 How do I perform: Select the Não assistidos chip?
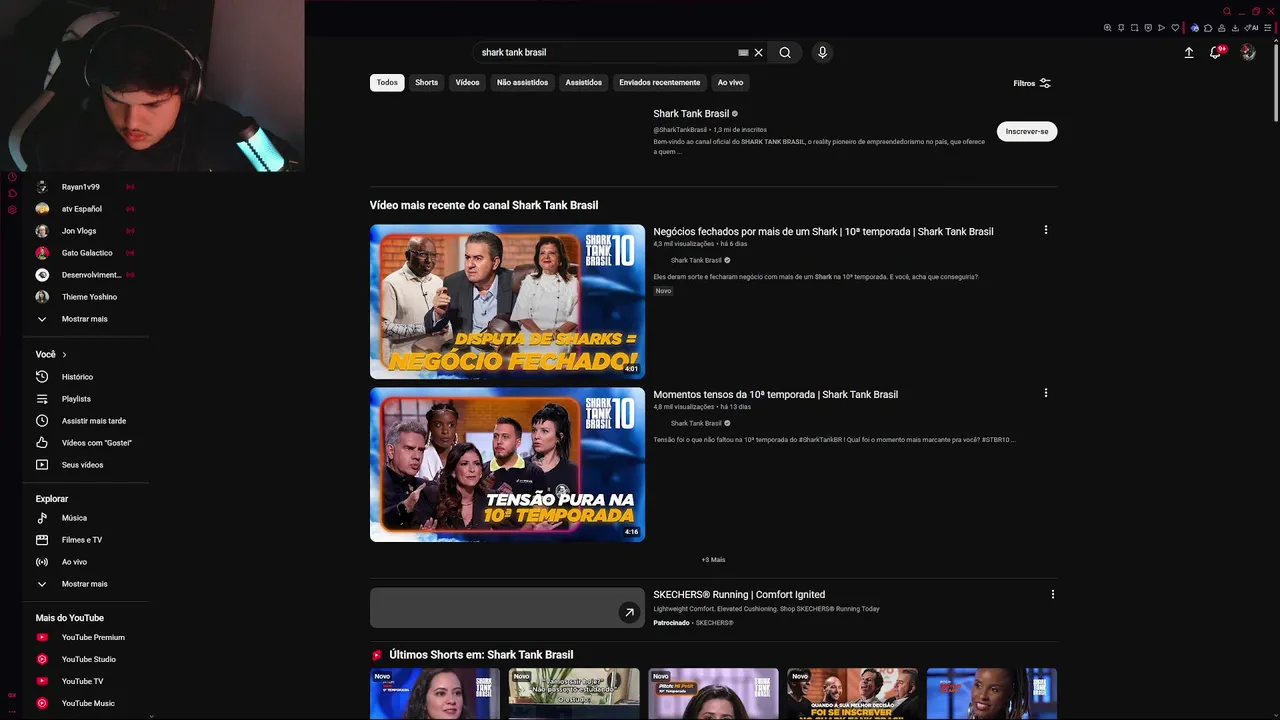click(522, 82)
